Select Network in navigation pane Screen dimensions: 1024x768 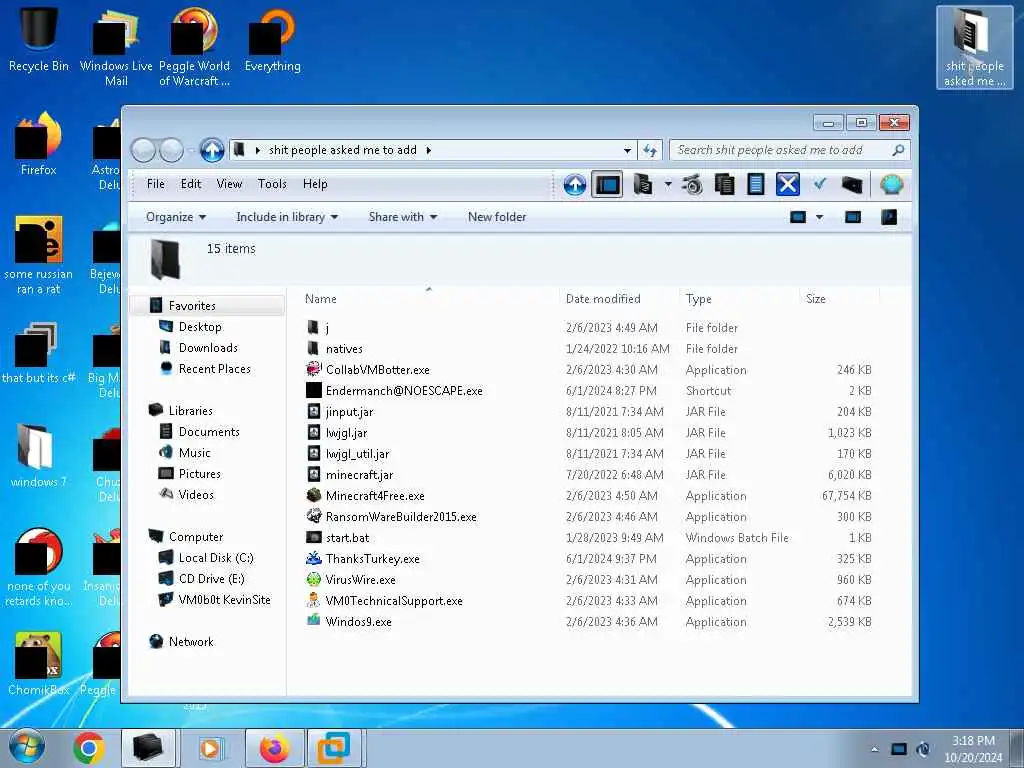tap(191, 641)
